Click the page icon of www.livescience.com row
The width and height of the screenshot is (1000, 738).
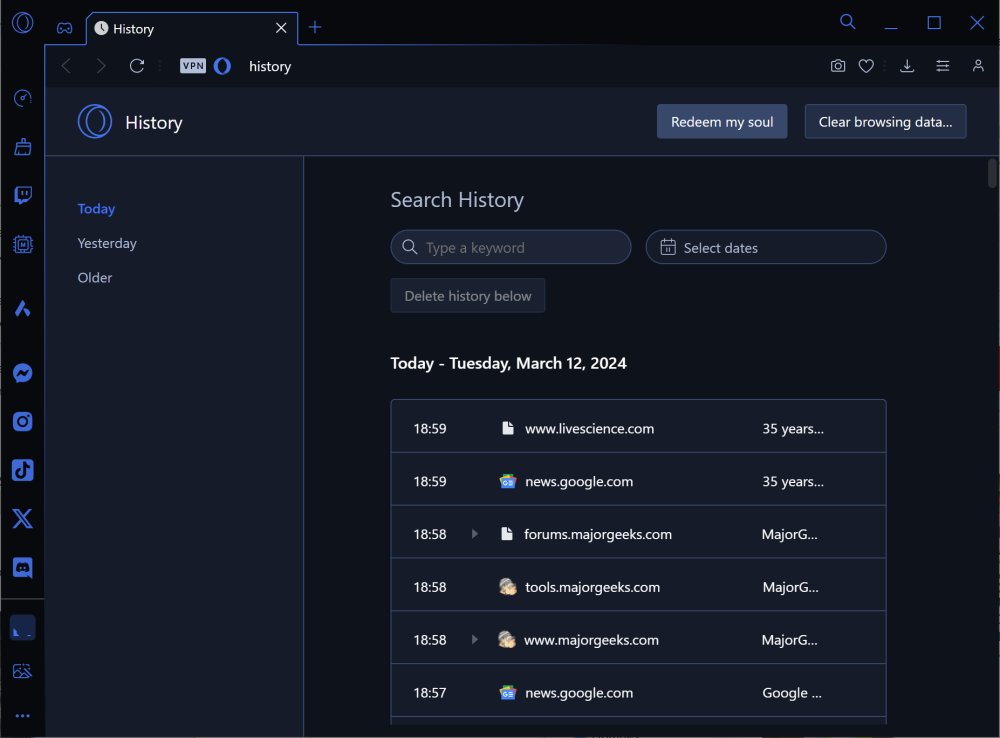pos(508,428)
